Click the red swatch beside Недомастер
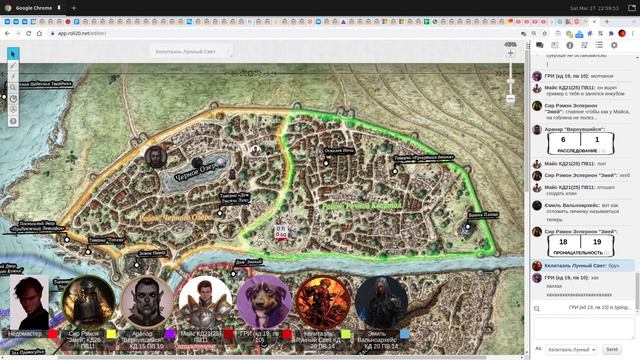 coord(53,334)
